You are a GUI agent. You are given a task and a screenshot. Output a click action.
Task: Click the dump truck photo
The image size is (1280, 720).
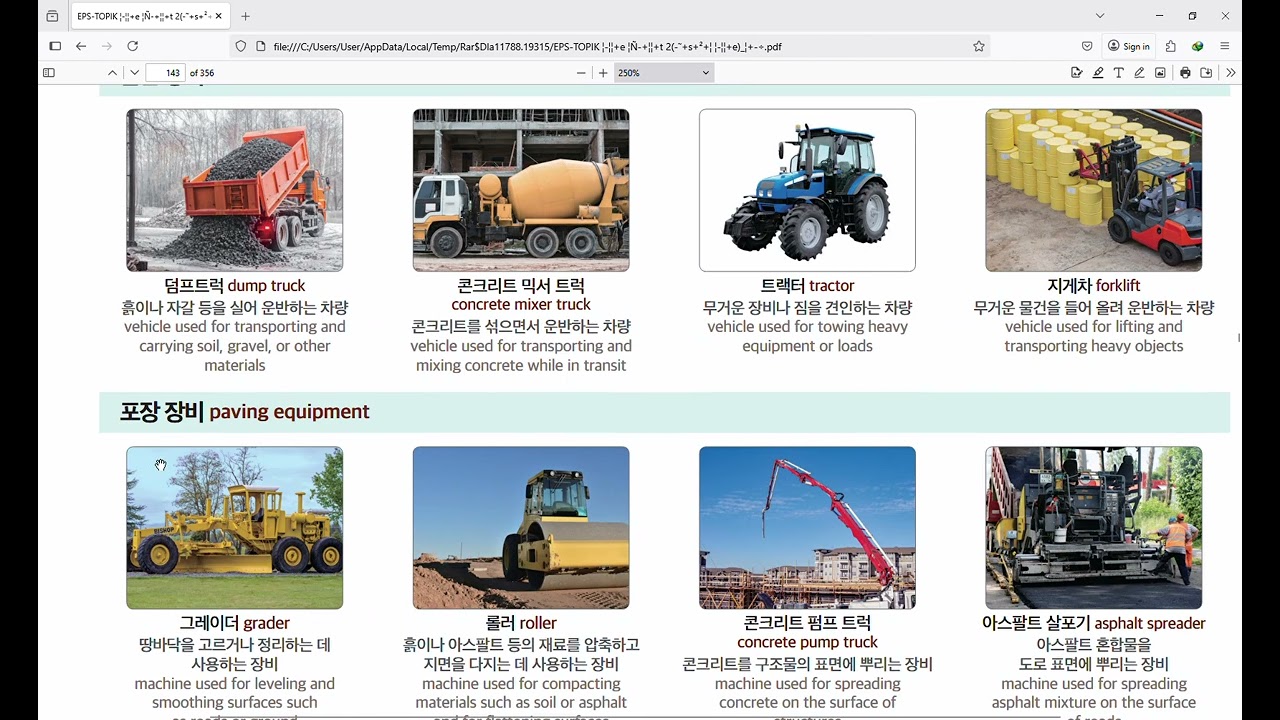pyautogui.click(x=235, y=190)
